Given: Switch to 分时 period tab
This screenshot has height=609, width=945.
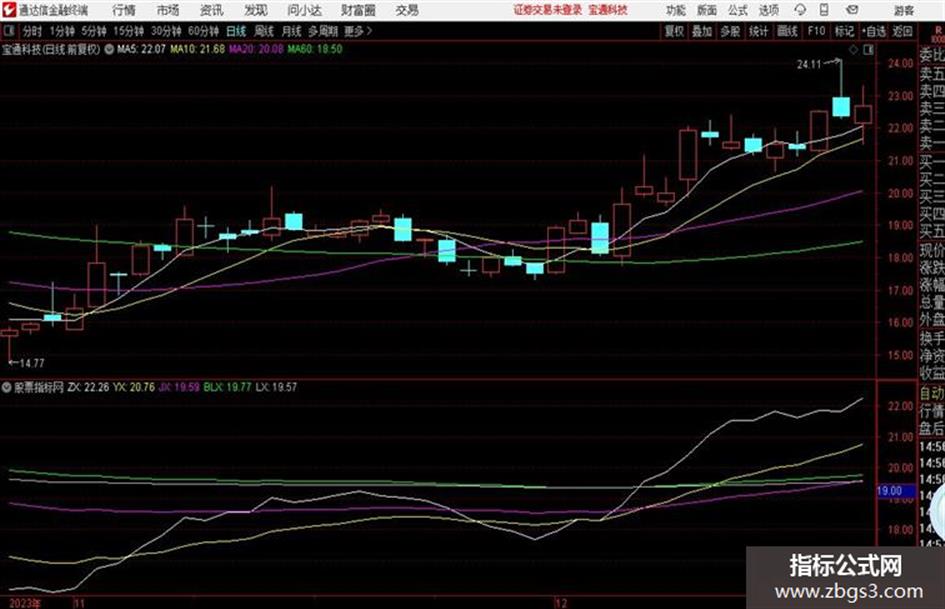Looking at the screenshot, I should 32,31.
